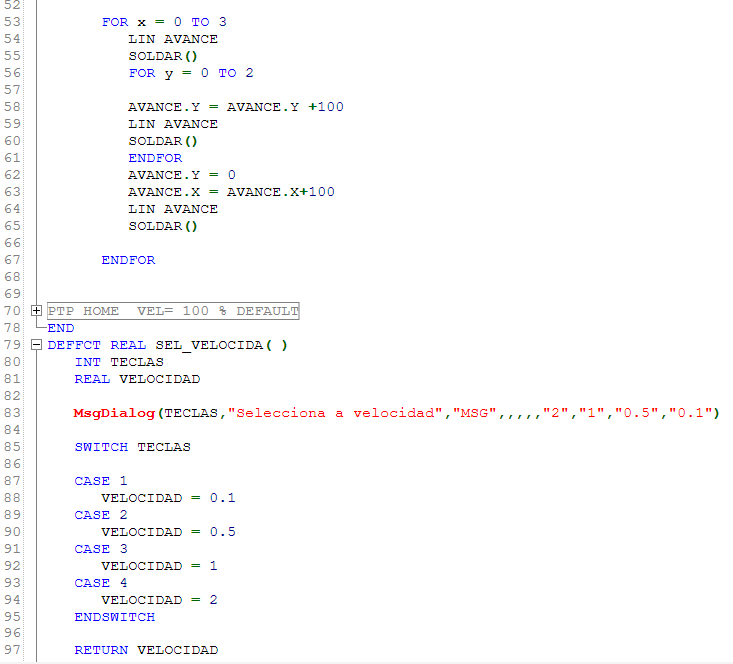The width and height of the screenshot is (733, 664).
Task: Collapse the DEFFCT SEL_VELOCIDA function
Action: (36, 345)
